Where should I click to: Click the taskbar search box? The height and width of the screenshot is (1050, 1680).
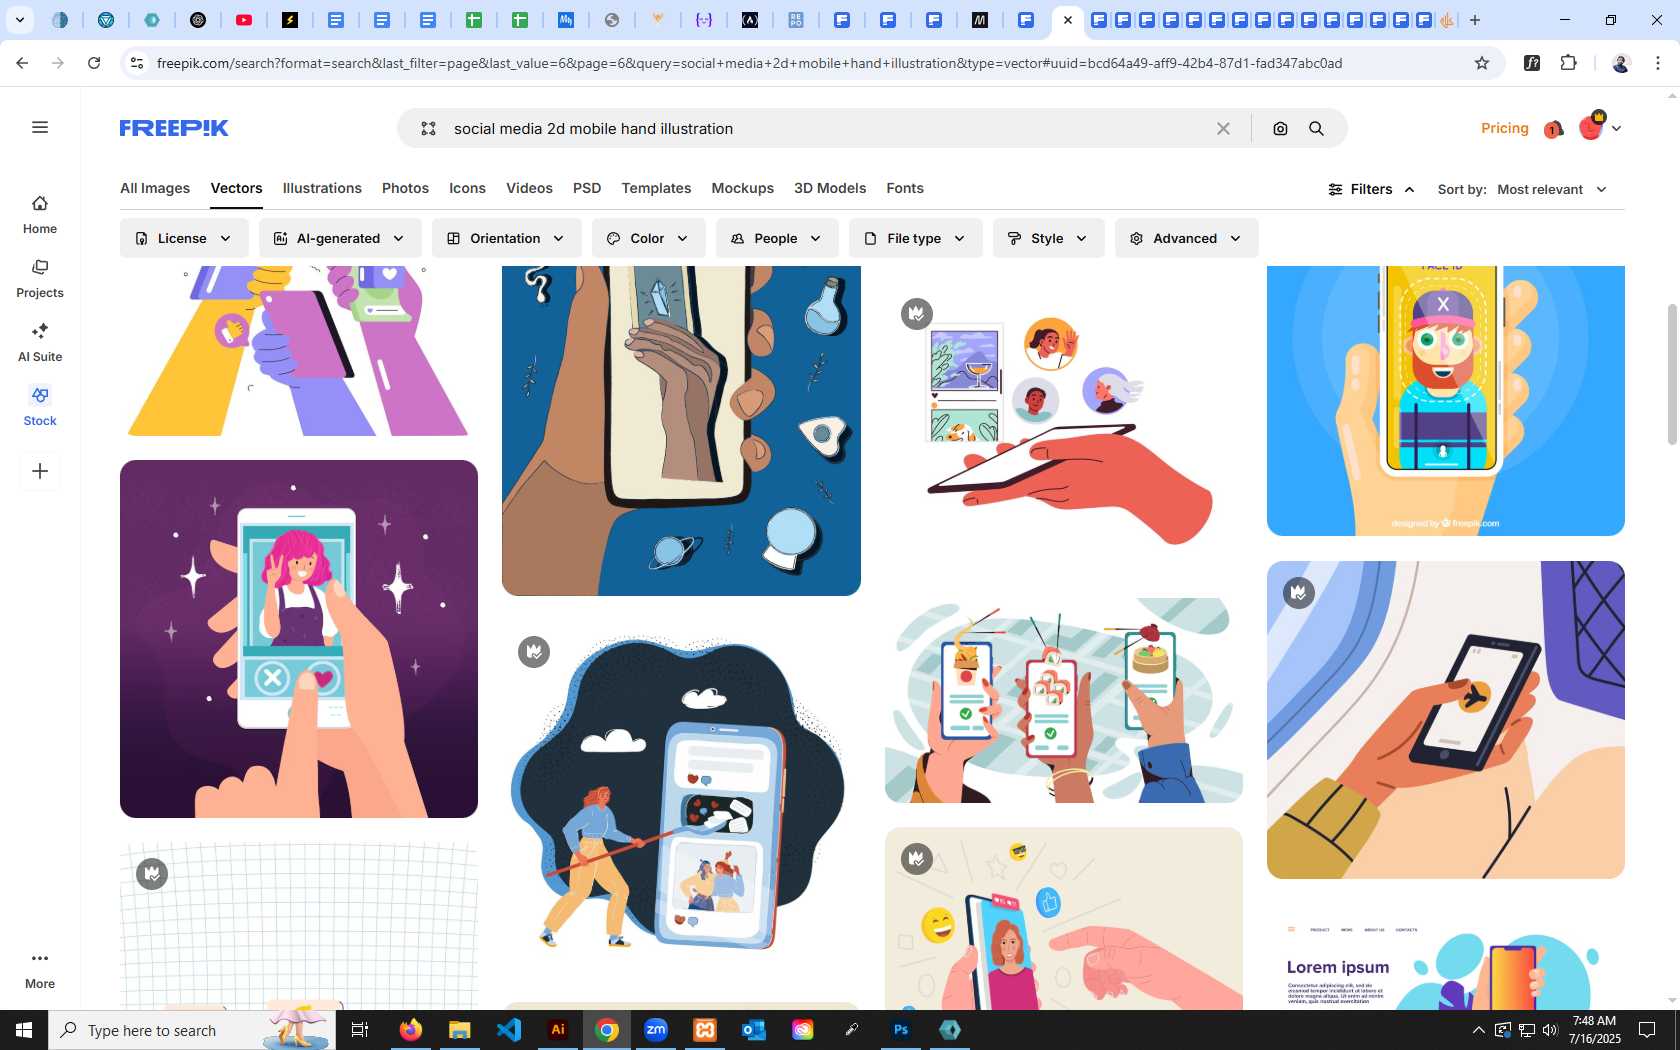(x=192, y=1030)
